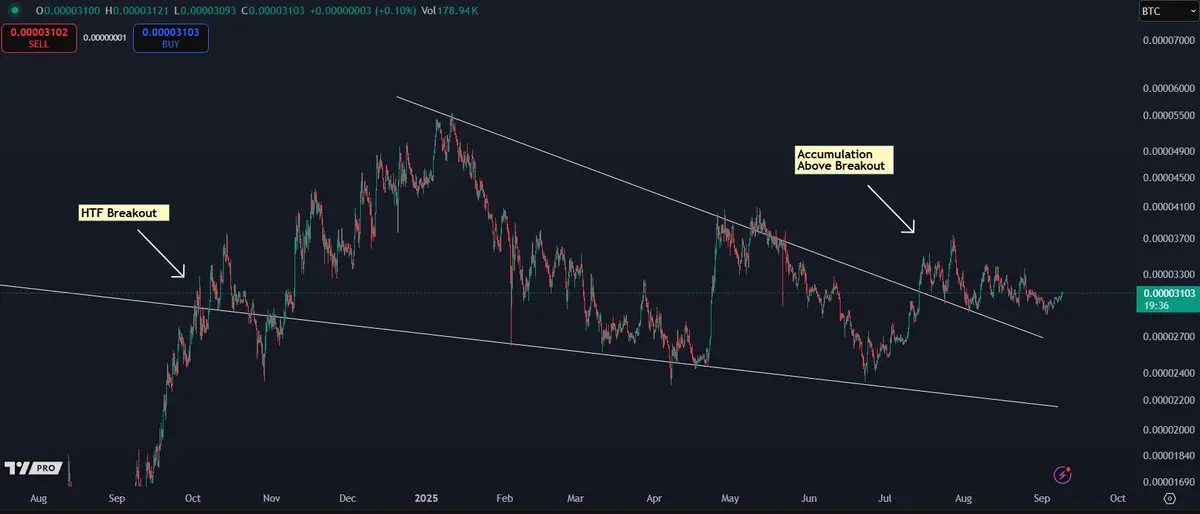Click the 2025 year label on time axis
Image resolution: width=1200 pixels, height=514 pixels.
point(427,497)
